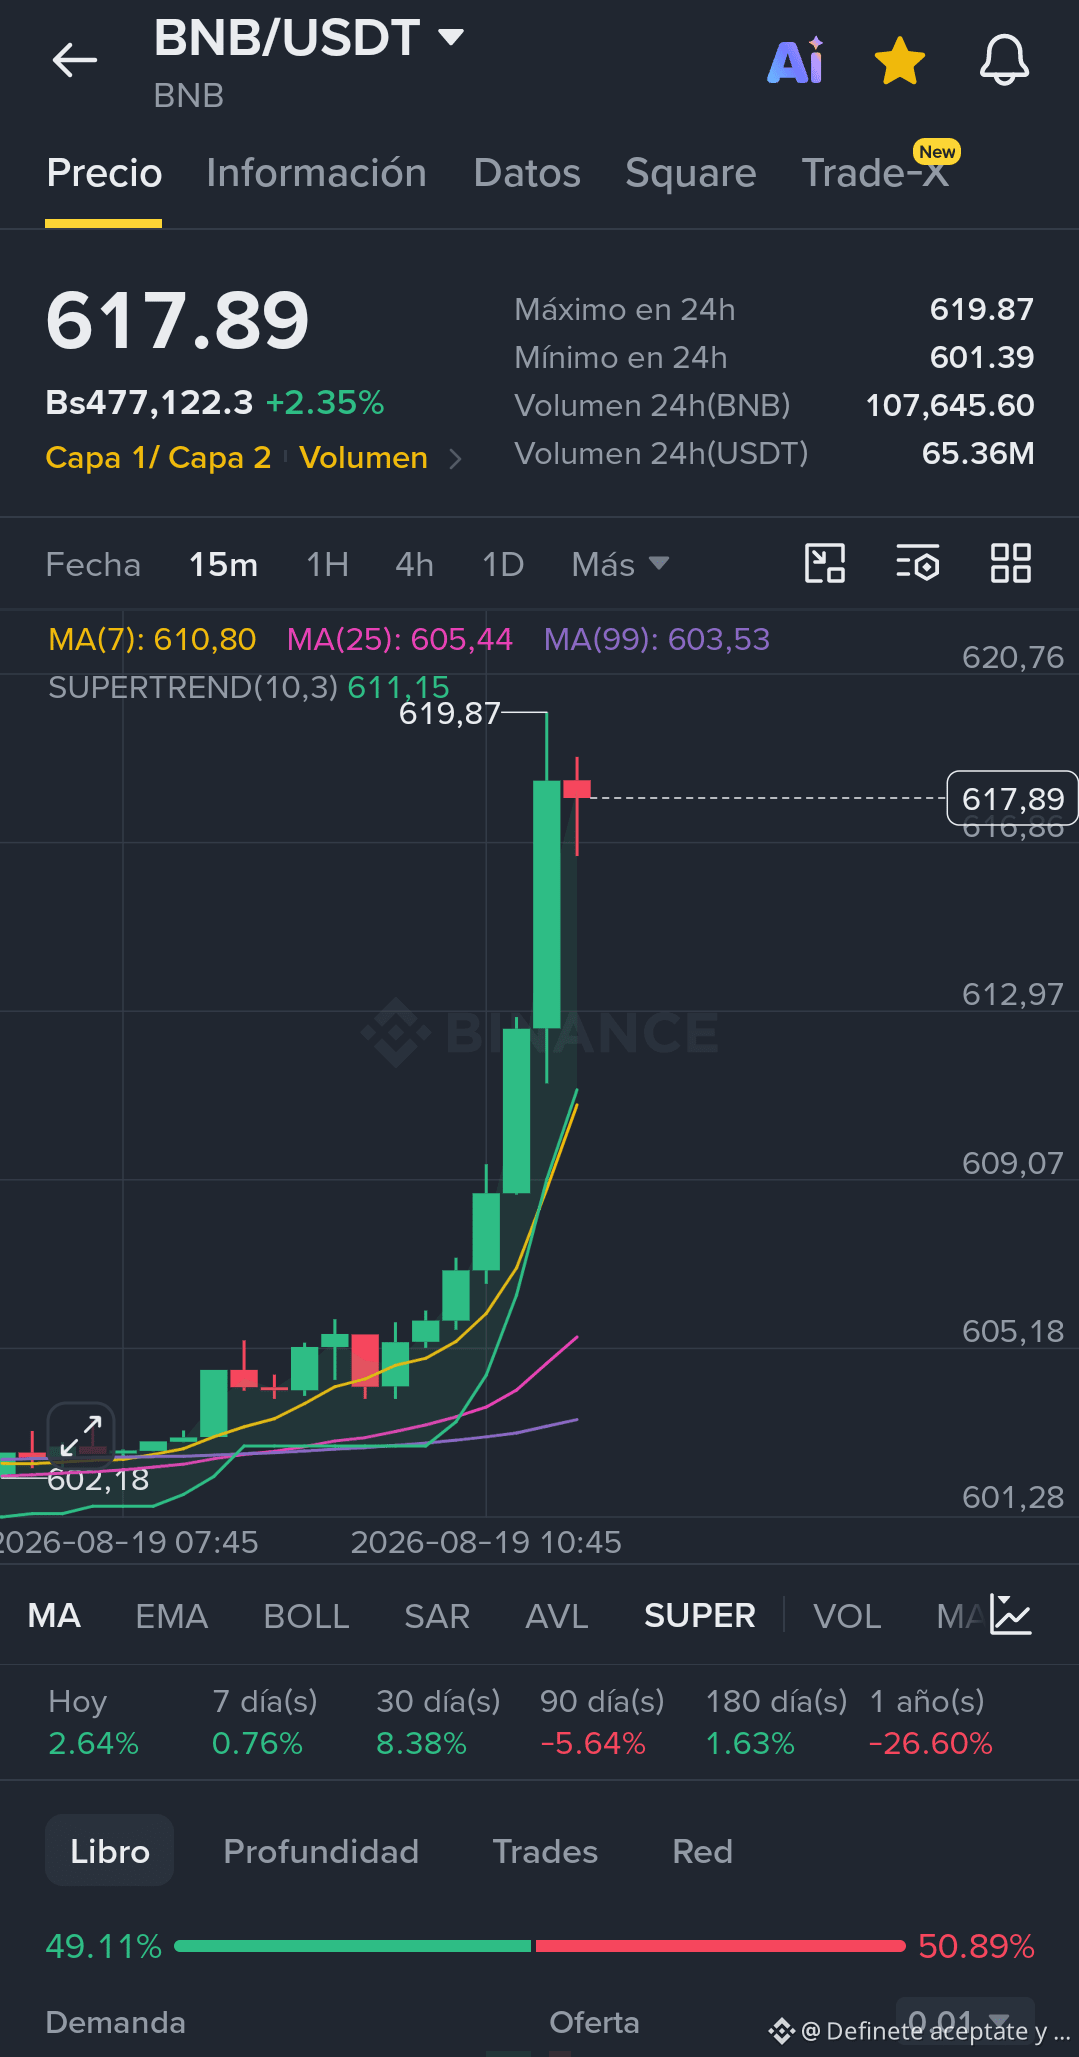Viewport: 1079px width, 2057px height.
Task: Click the 50.89% offer percentage
Action: pyautogui.click(x=976, y=1946)
